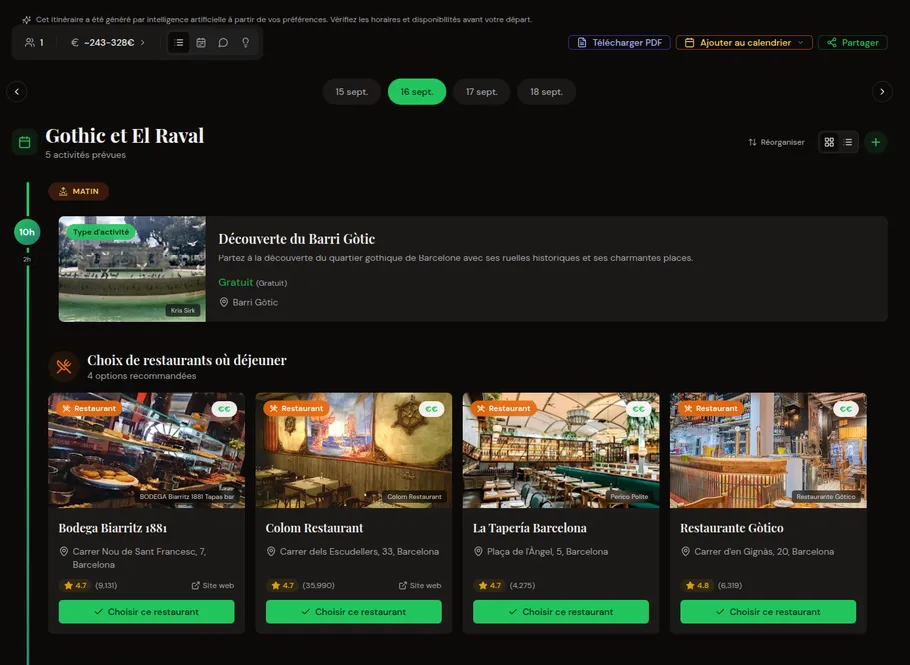Viewport: 910px width, 665px height.
Task: Open Colom Restaurant Site web link
Action: point(420,586)
